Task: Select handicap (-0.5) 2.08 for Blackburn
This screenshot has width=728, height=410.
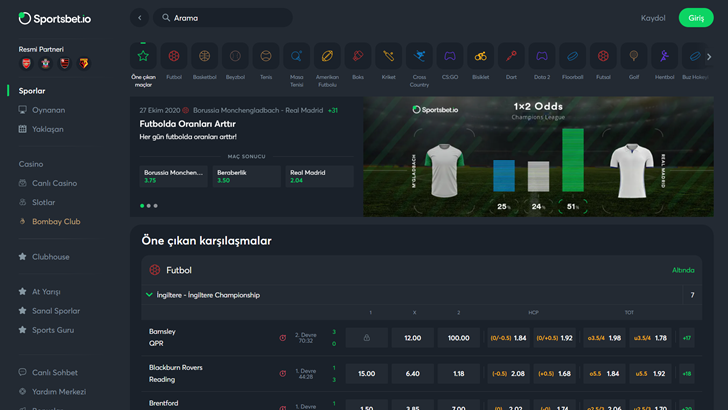Action: [508, 373]
